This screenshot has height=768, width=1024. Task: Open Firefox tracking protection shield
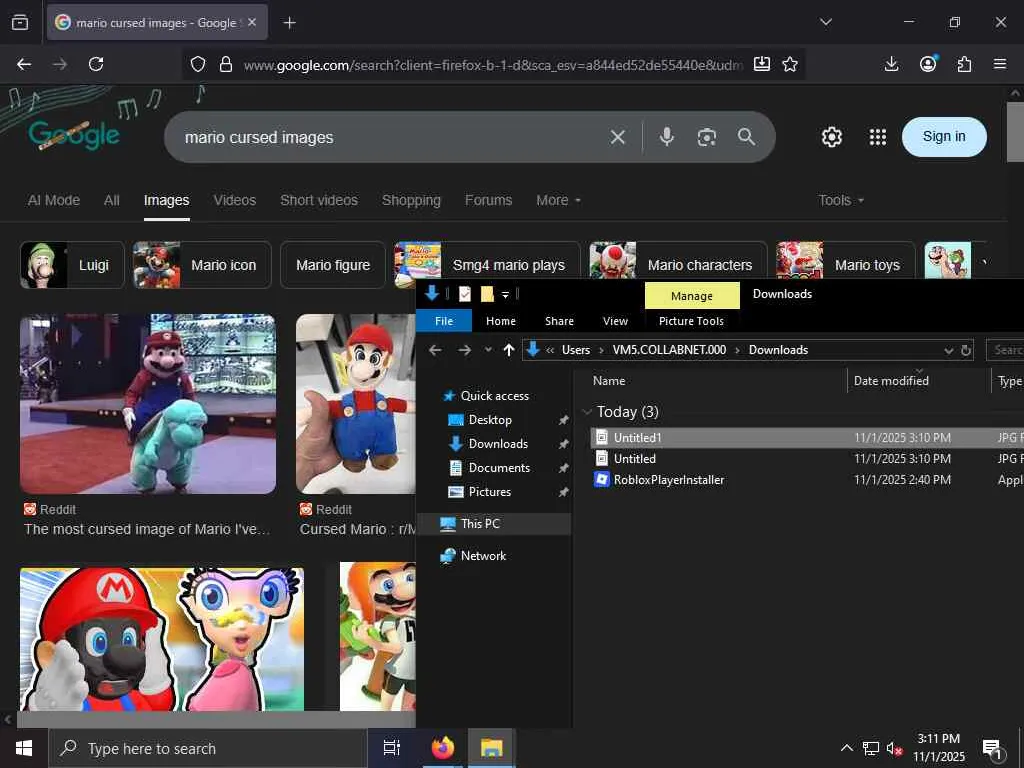pos(198,64)
